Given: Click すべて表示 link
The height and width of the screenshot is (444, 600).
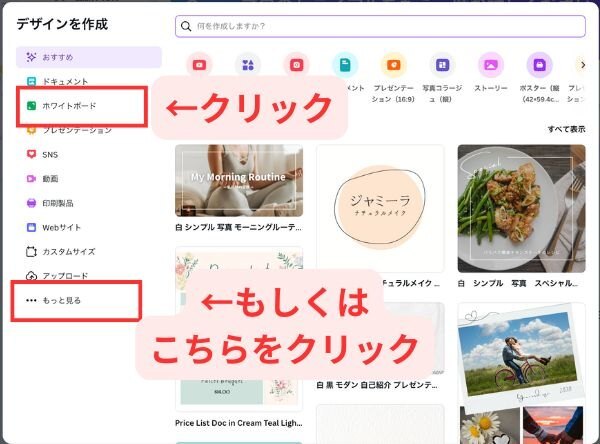Looking at the screenshot, I should (566, 129).
